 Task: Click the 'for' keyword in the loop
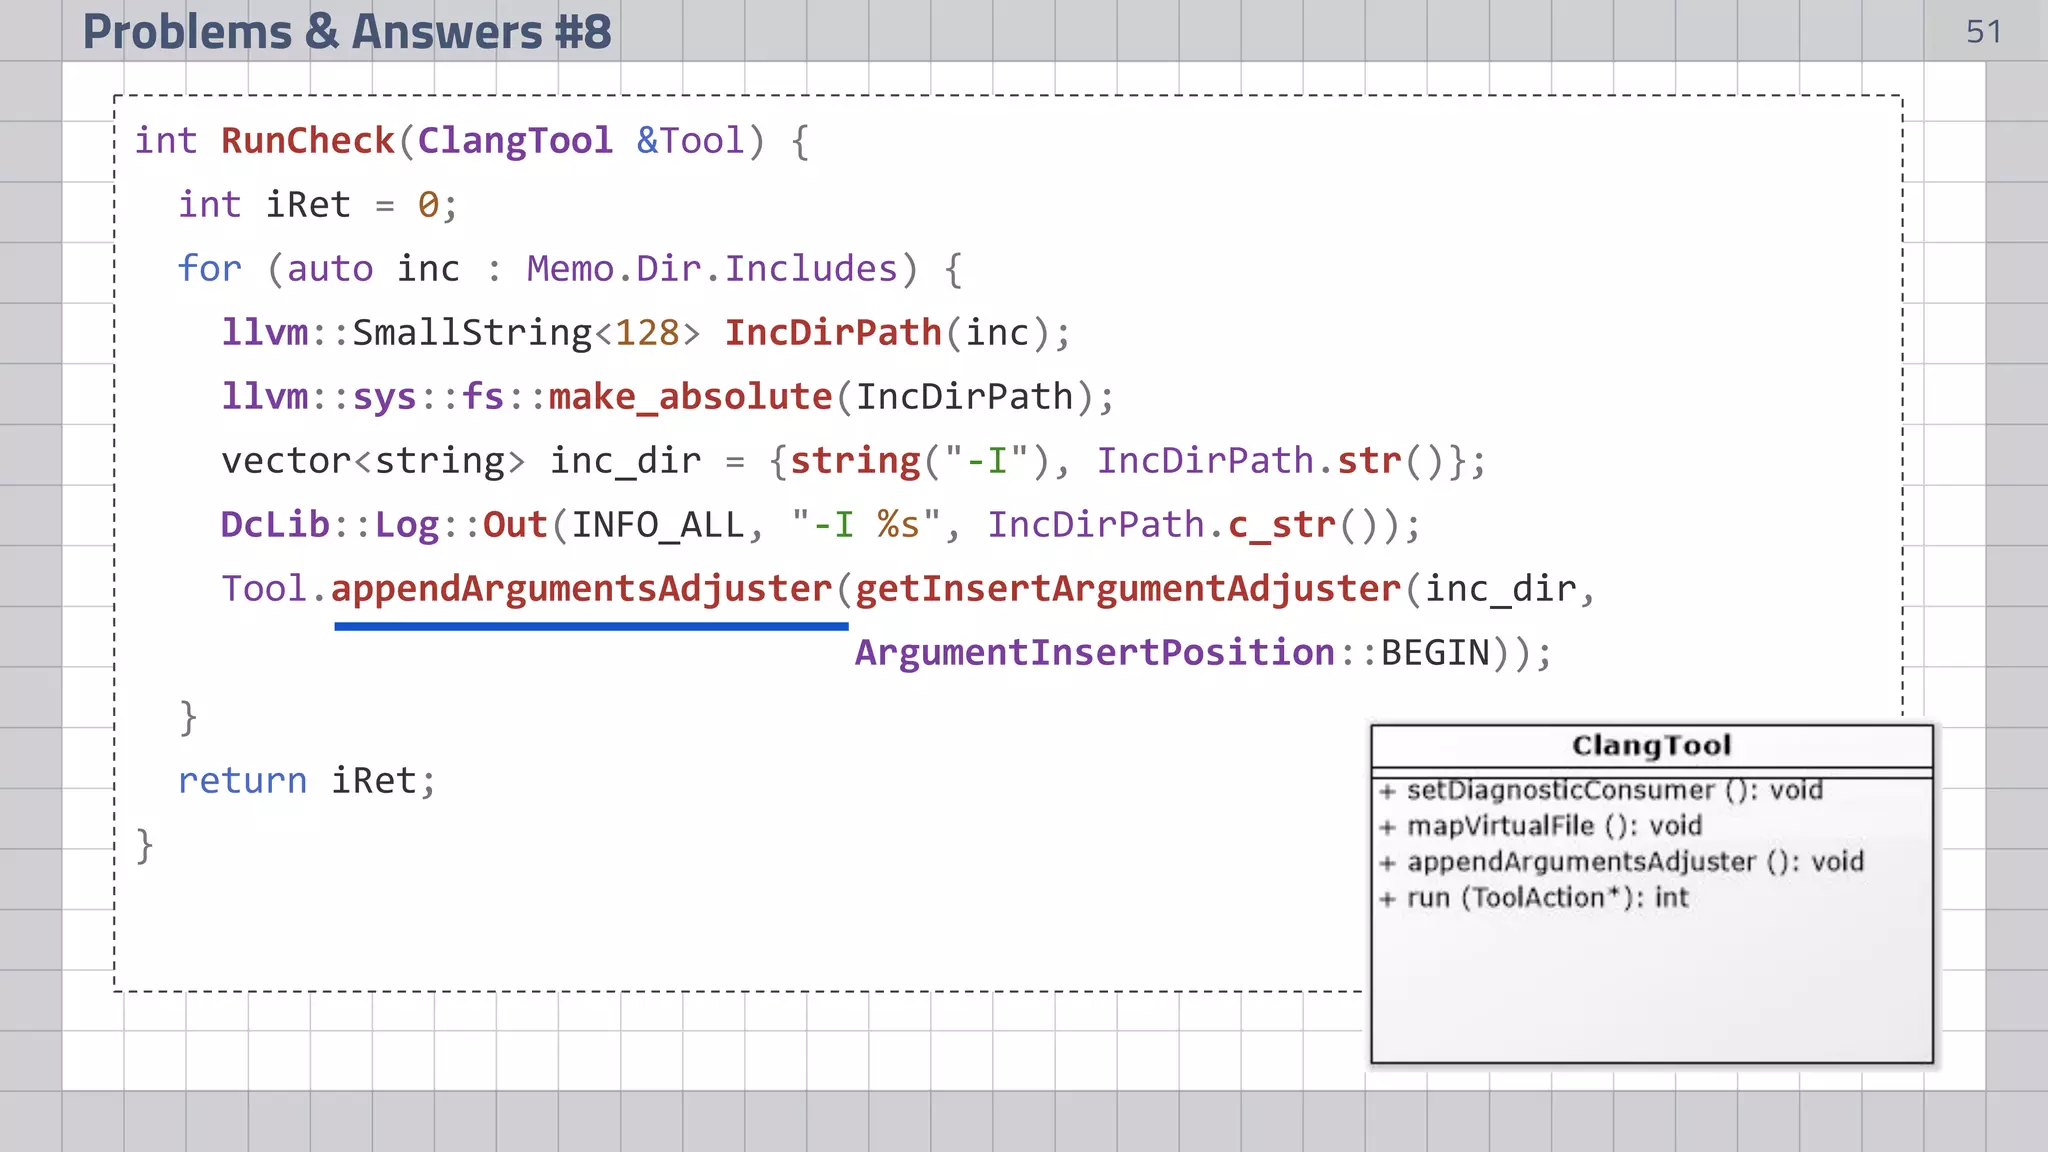pyautogui.click(x=210, y=268)
